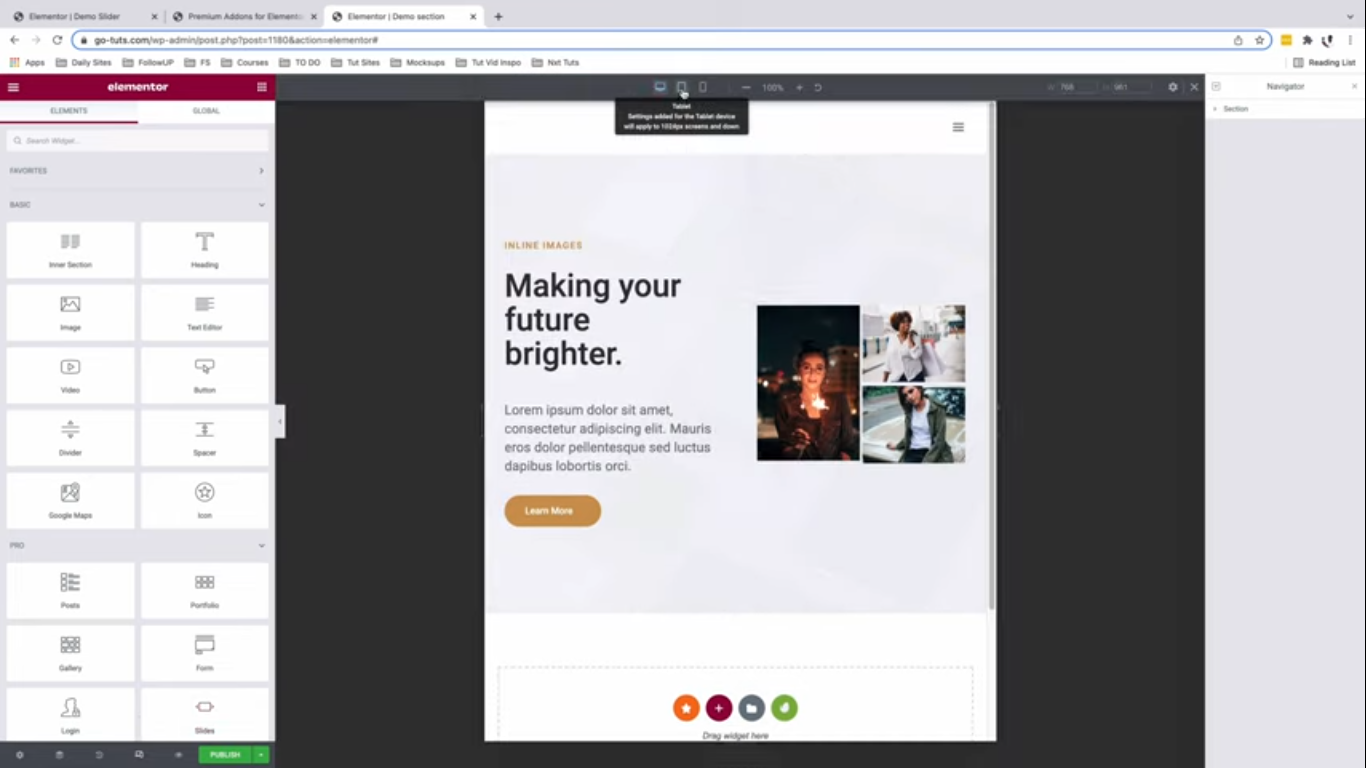The image size is (1366, 768).
Task: Collapse the Elementor side panel handle
Action: 280,421
